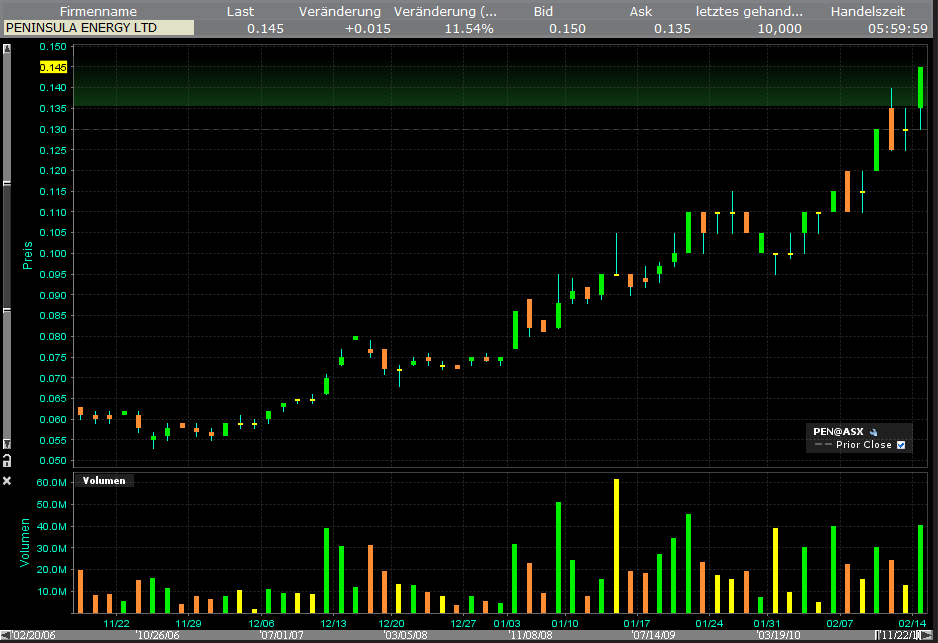Click the home icon on the left edge

click(x=8, y=459)
